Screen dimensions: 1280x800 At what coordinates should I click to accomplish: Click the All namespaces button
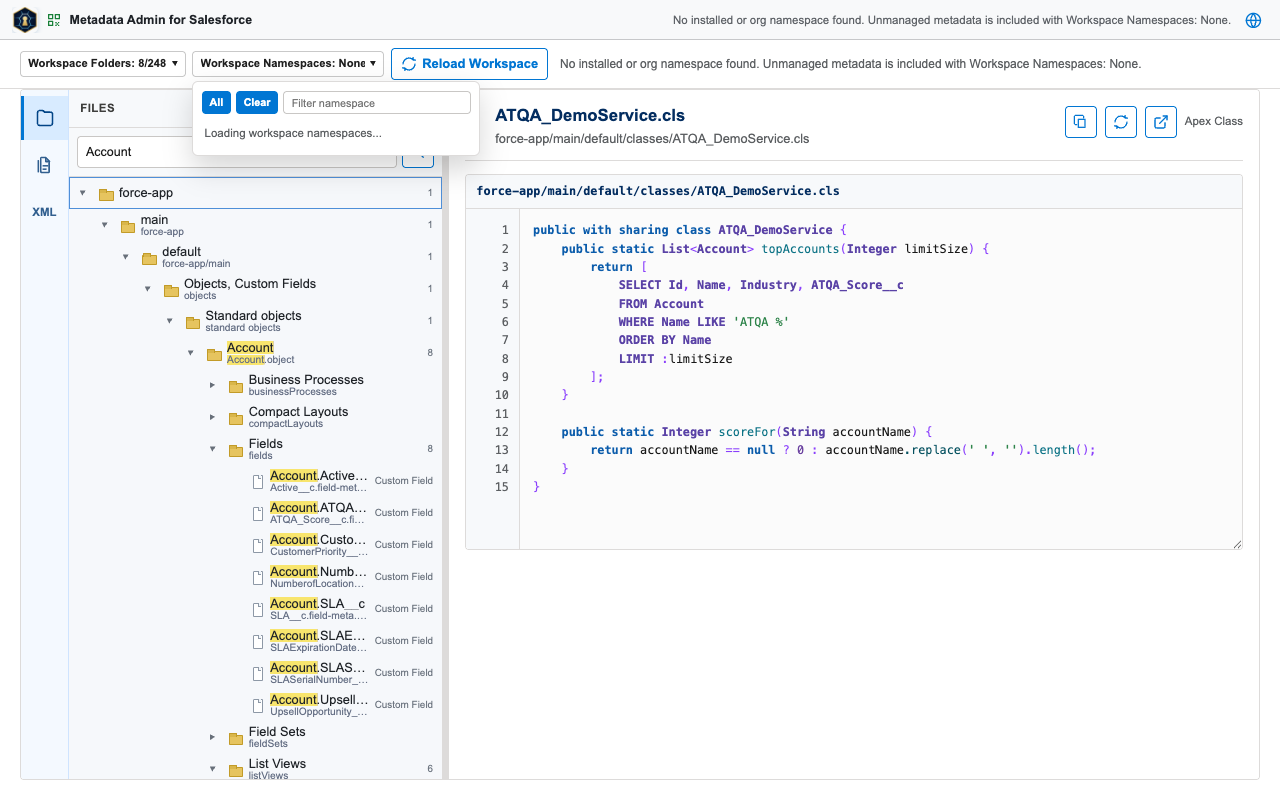216,102
